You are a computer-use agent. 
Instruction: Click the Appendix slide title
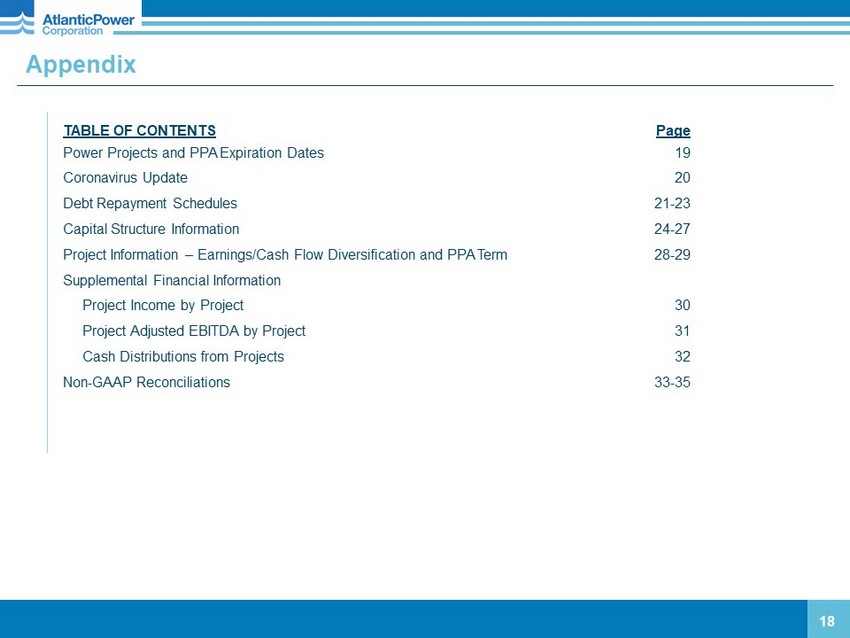click(x=81, y=65)
